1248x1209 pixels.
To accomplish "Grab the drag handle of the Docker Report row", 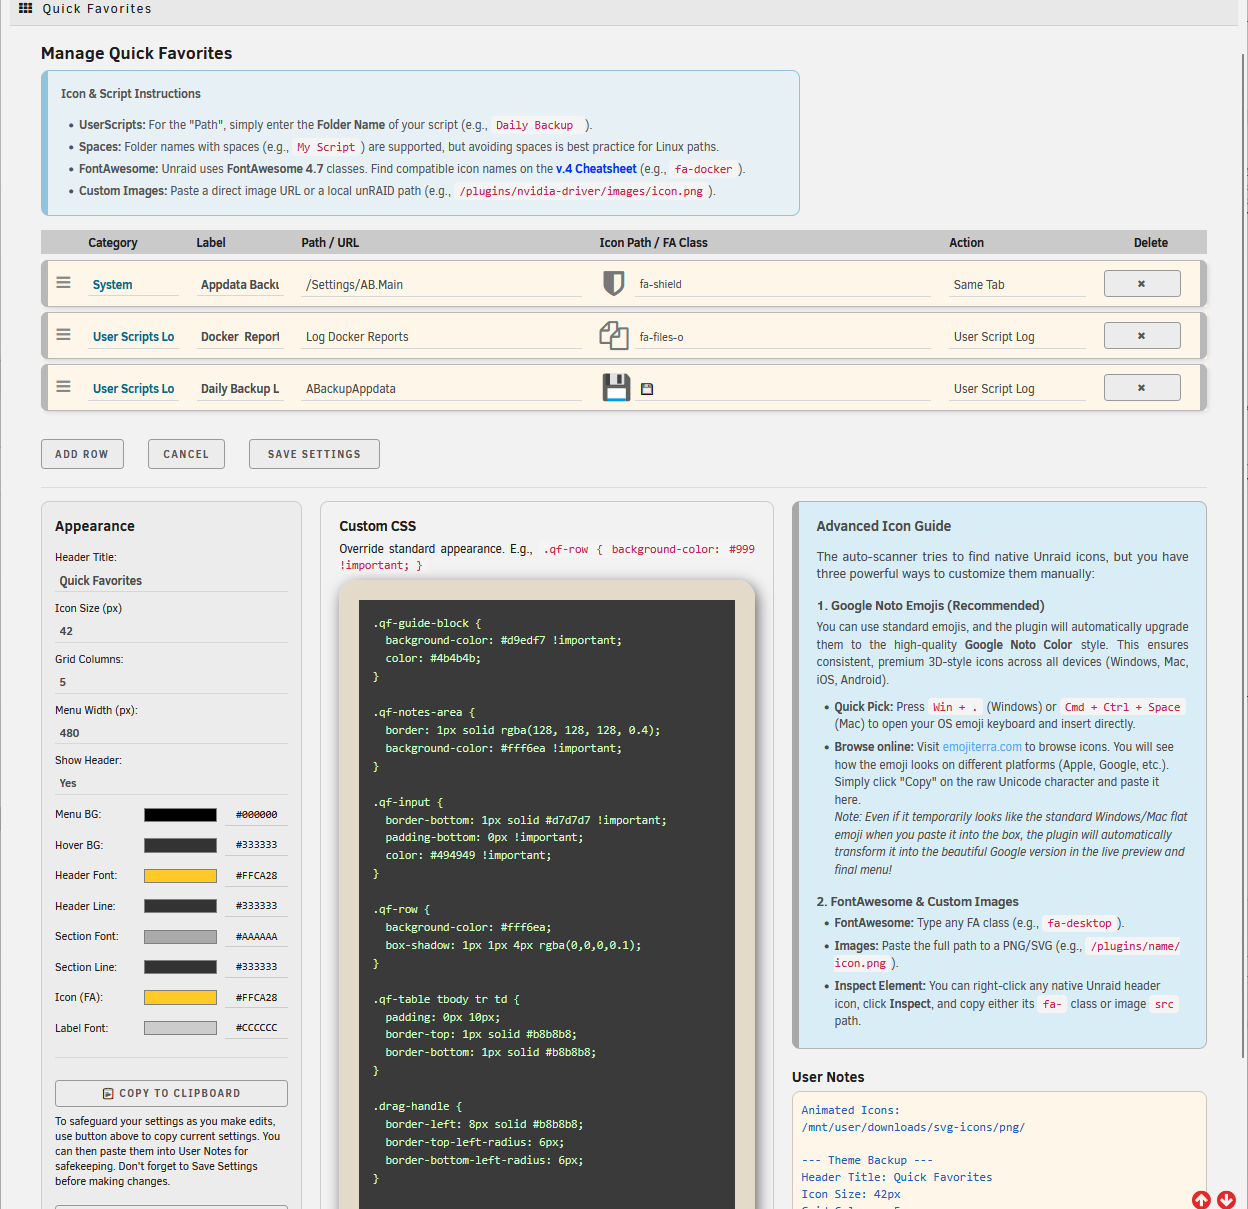I will (63, 335).
